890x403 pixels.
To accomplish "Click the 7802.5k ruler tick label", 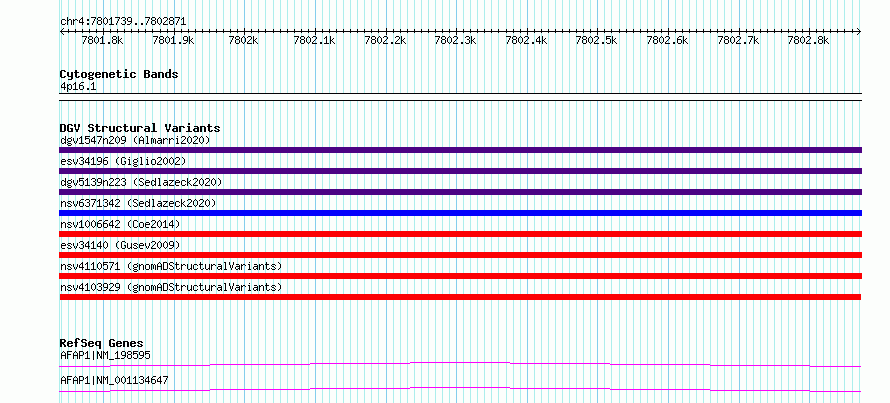I will [x=597, y=41].
